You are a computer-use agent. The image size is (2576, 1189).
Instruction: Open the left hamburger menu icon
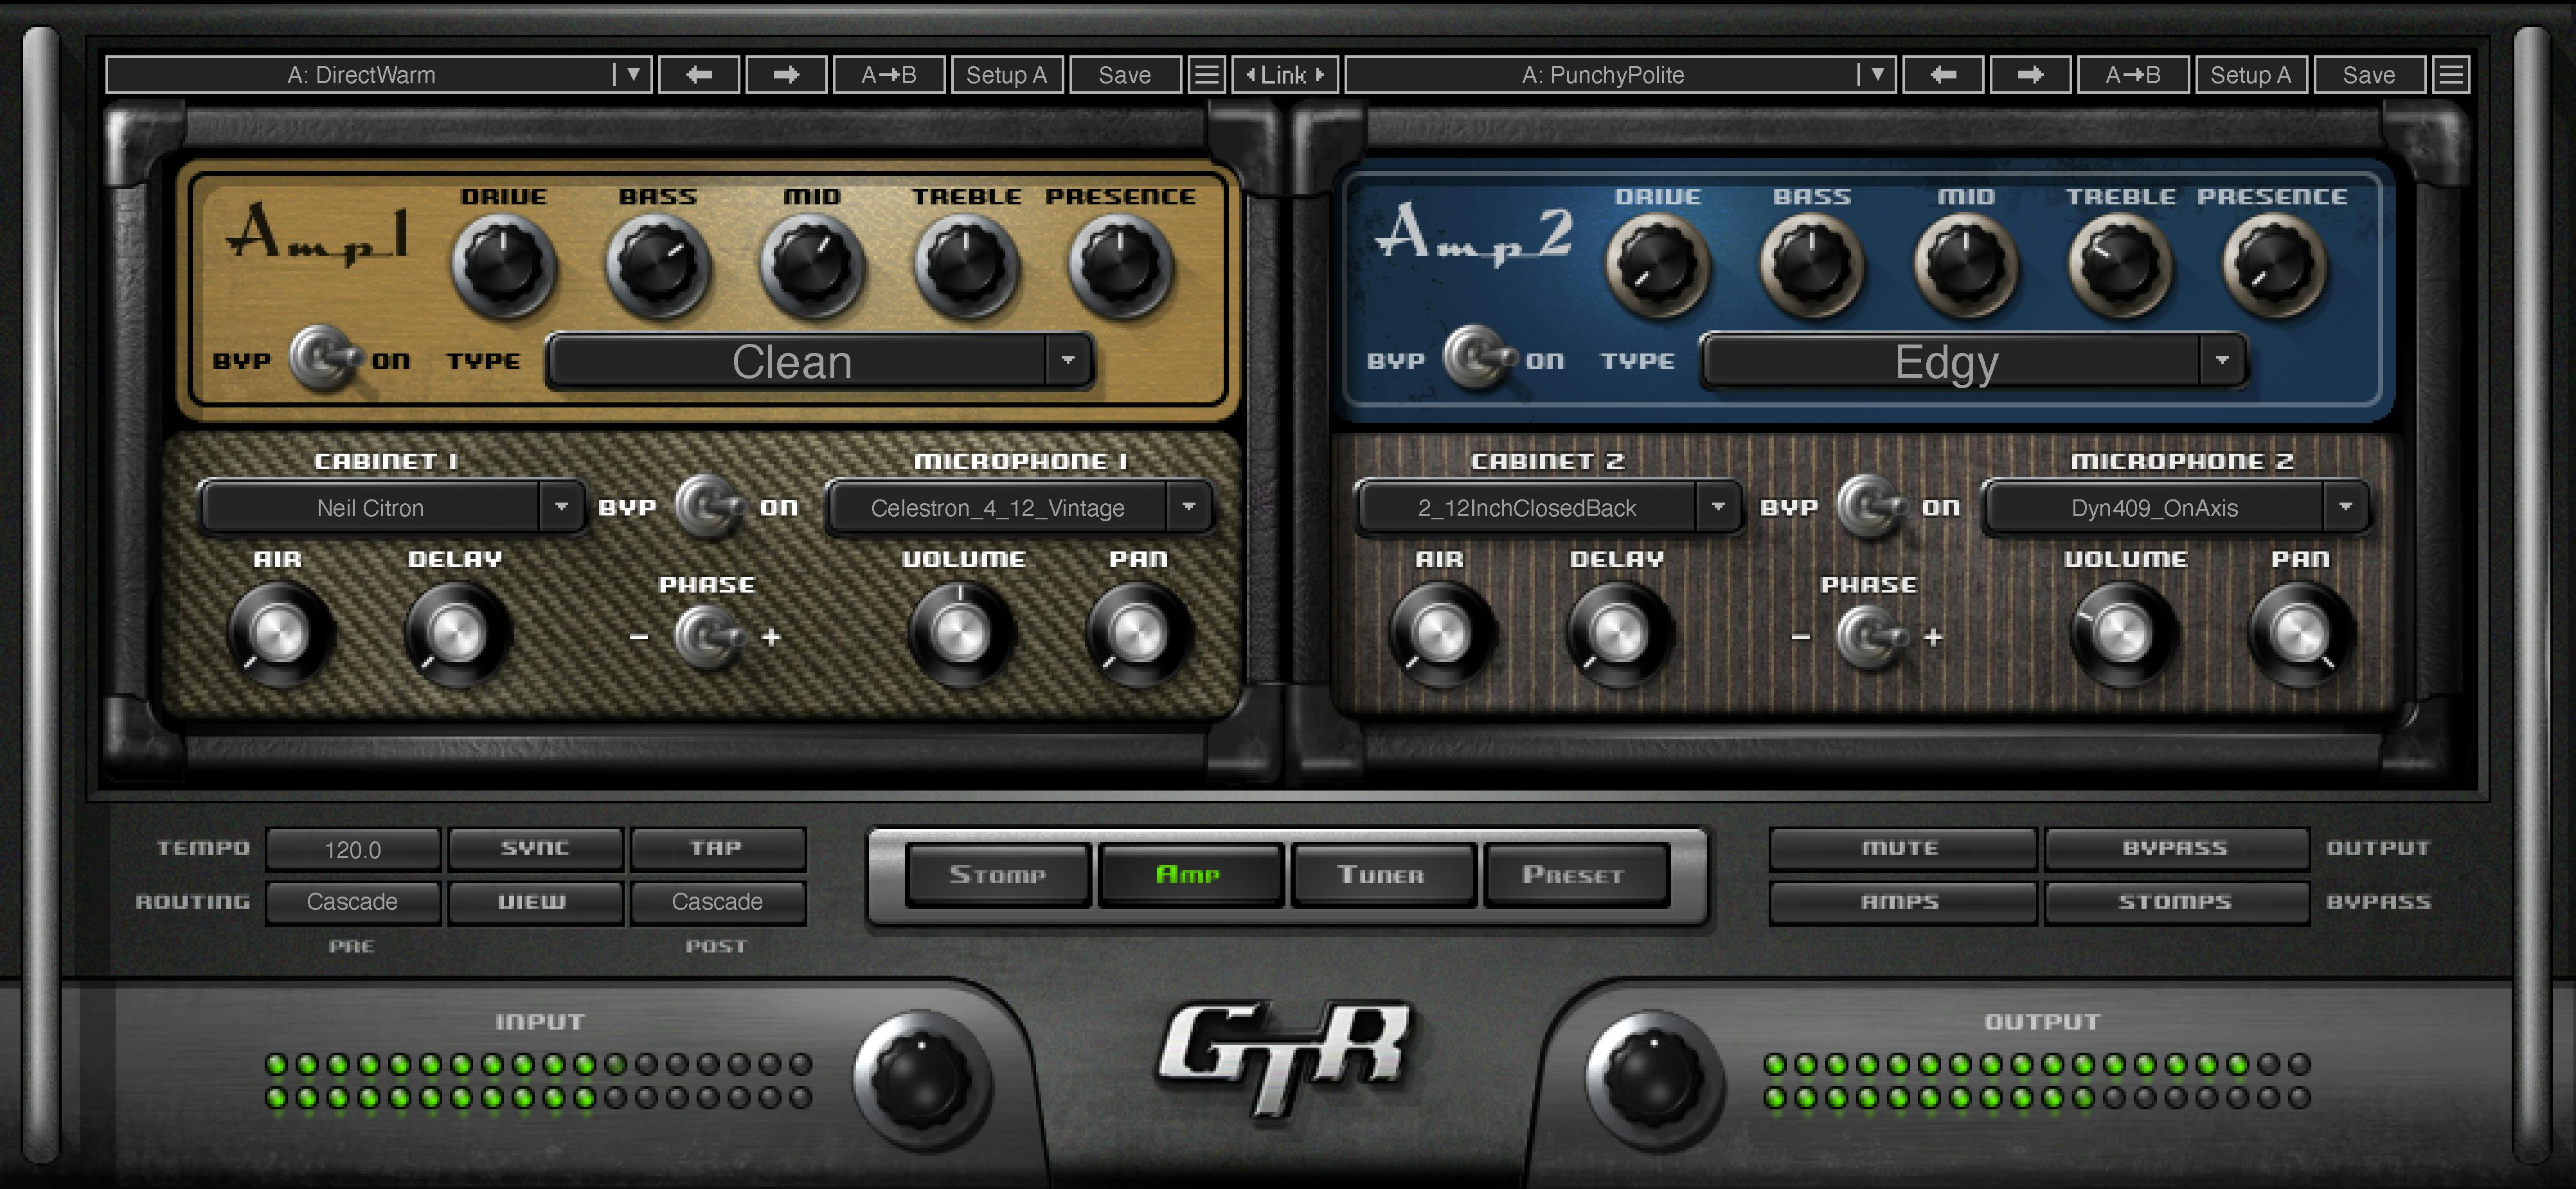click(x=1207, y=75)
